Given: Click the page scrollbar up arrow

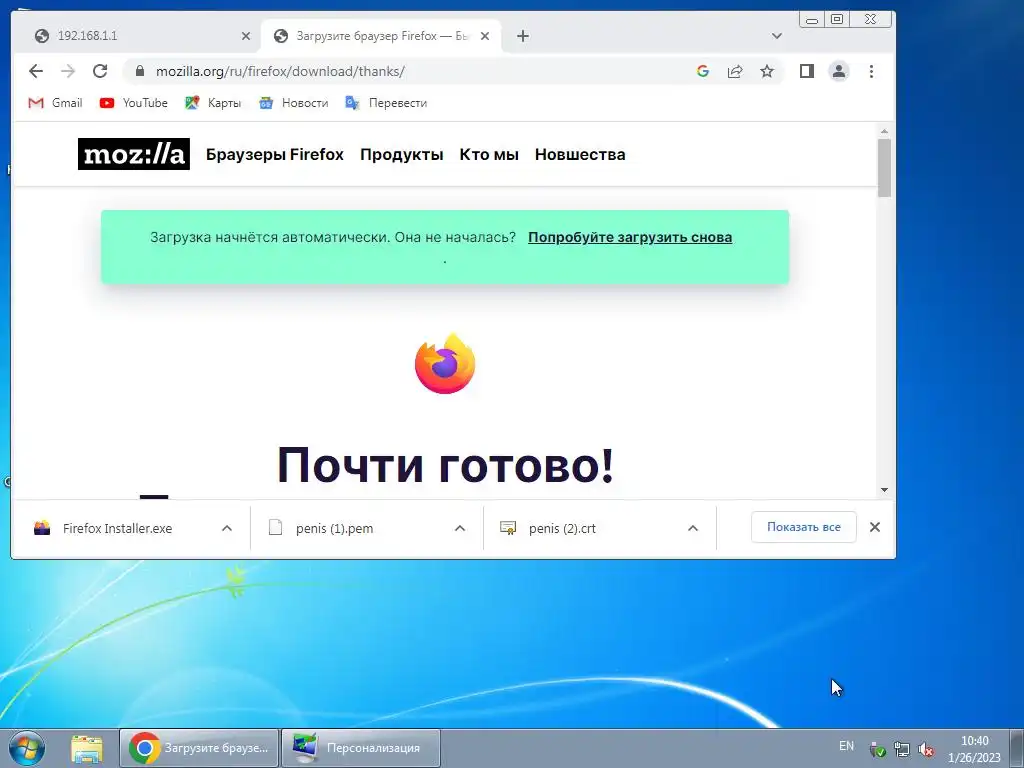Looking at the screenshot, I should coord(884,131).
